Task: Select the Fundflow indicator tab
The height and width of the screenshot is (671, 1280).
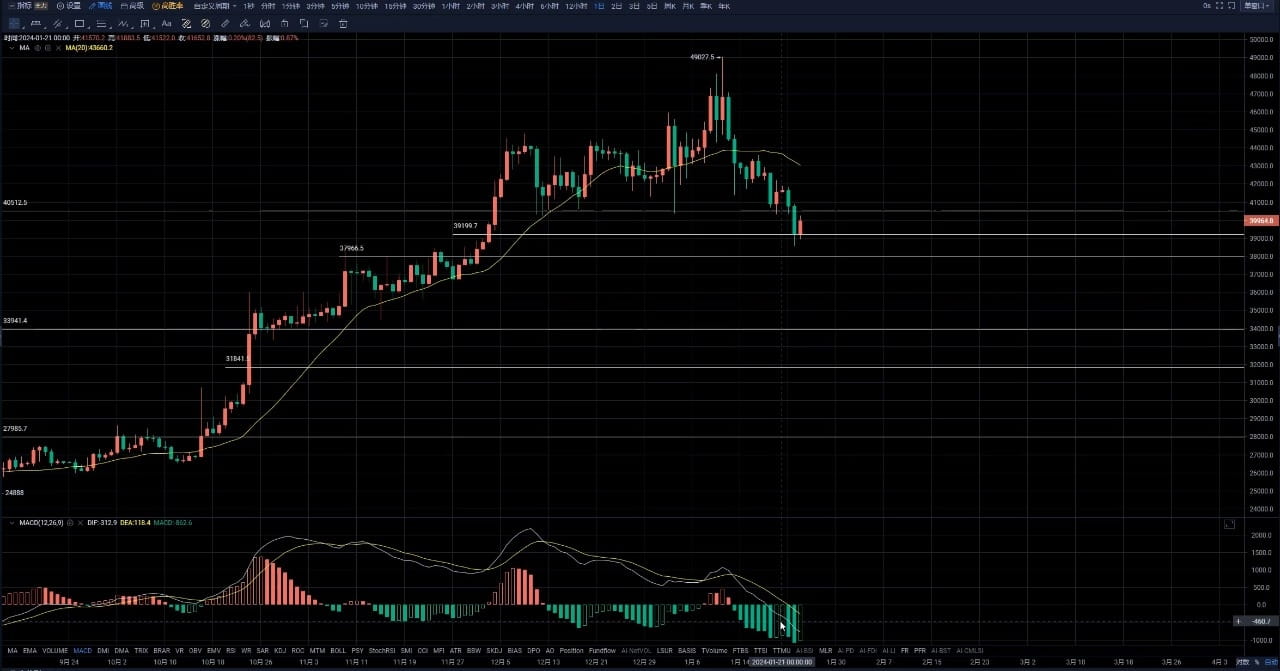Action: [x=602, y=650]
